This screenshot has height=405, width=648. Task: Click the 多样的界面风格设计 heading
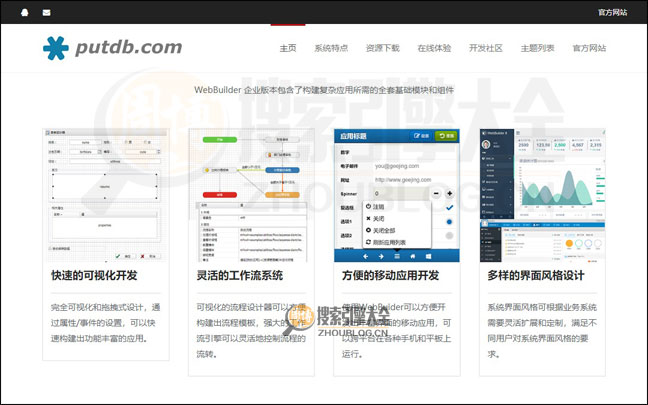[536, 275]
